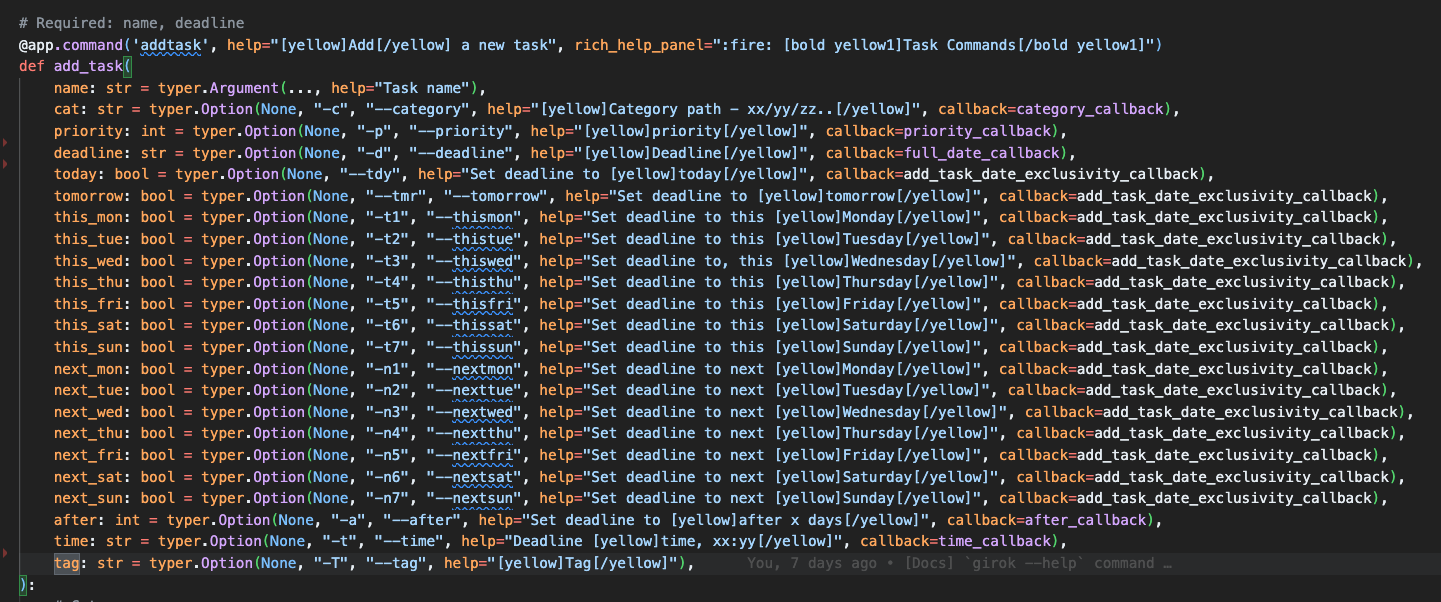This screenshot has height=602, width=1441.
Task: Click the '# Required: name, deadline' comment
Action: click(131, 23)
